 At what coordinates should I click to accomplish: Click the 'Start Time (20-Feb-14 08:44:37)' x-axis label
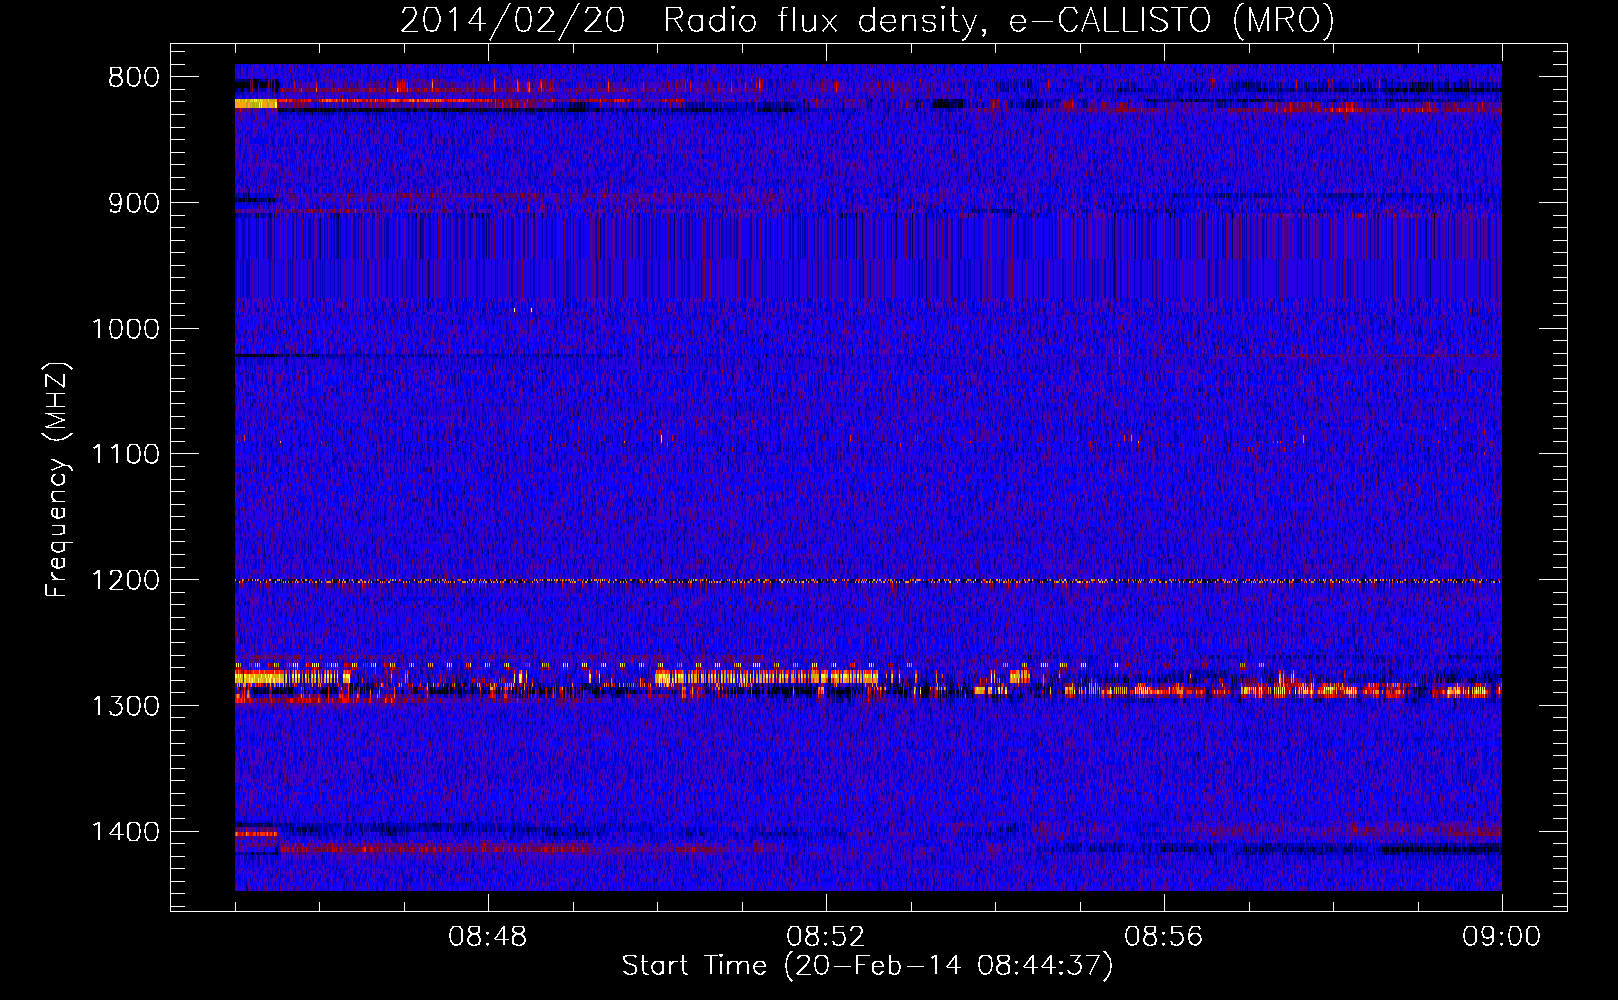867,966
